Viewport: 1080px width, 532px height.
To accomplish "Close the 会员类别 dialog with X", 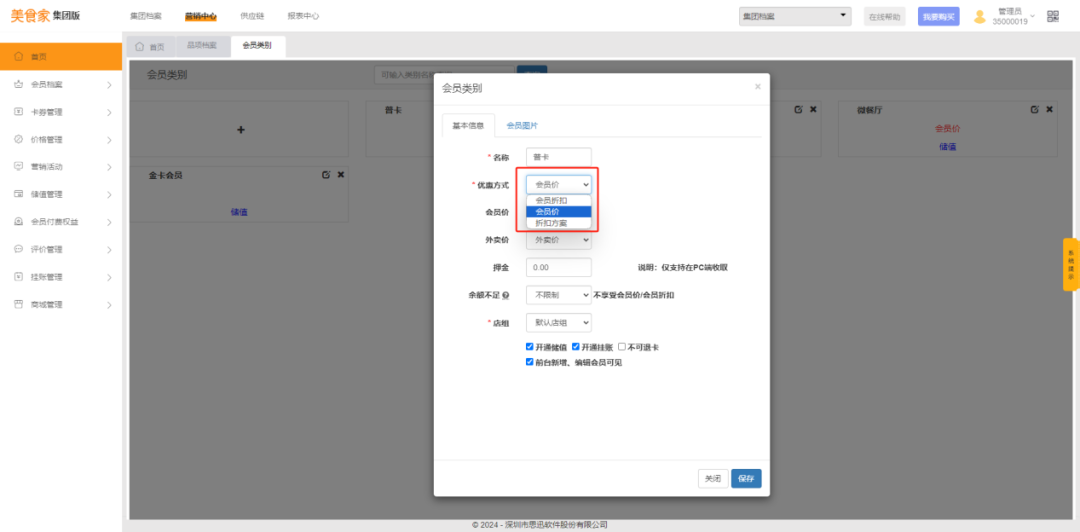I will pyautogui.click(x=758, y=87).
